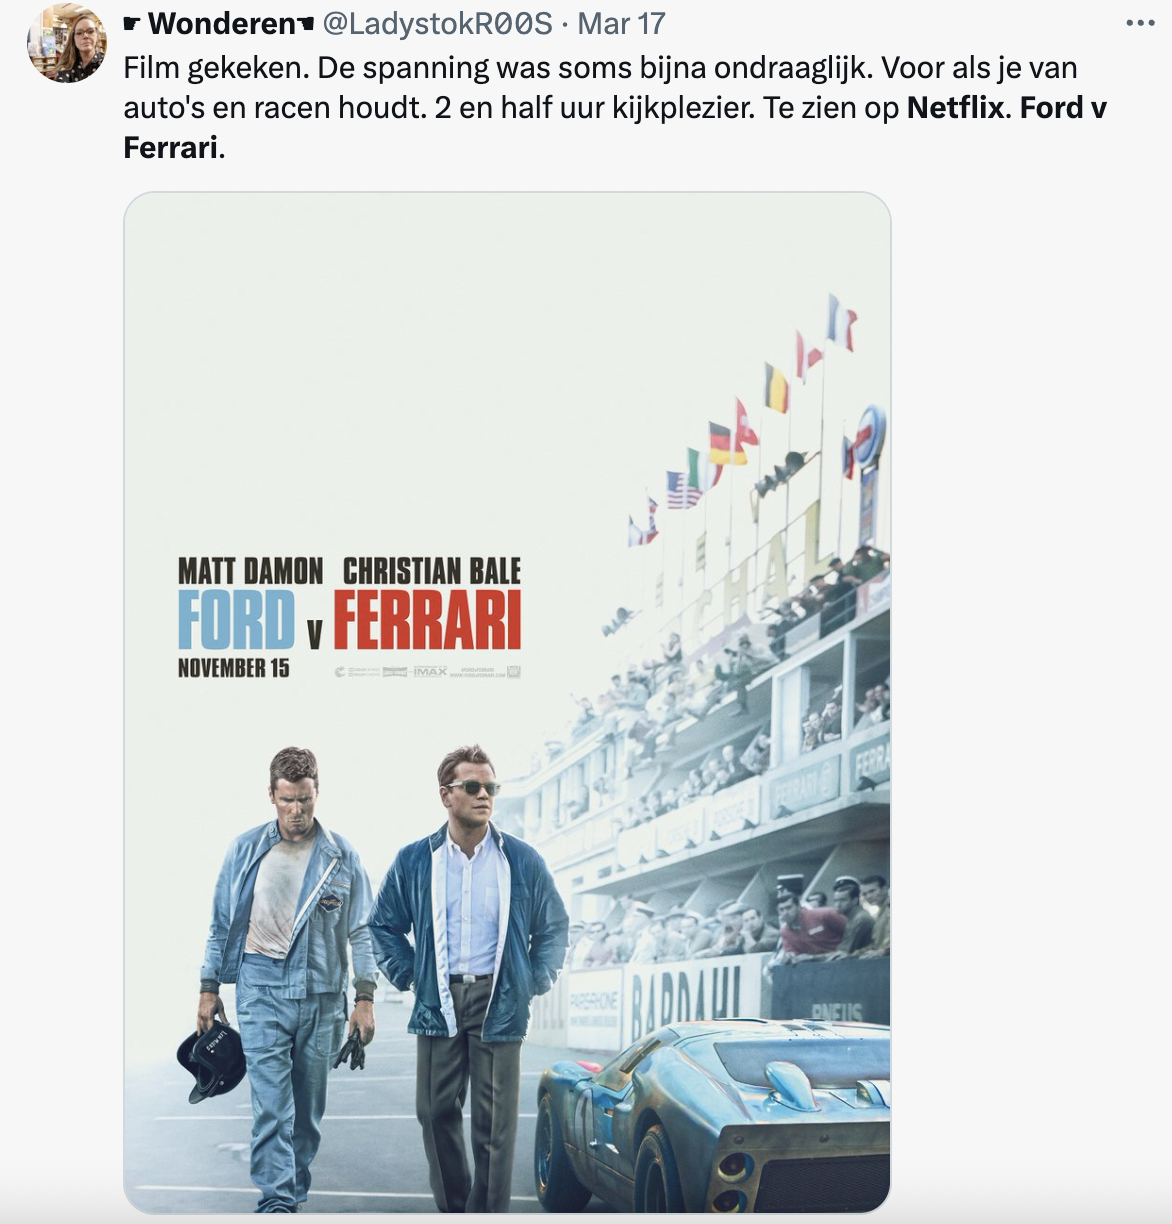Click the bold Ford v Ferrari title text
Image resolution: width=1172 pixels, height=1224 pixels.
click(615, 127)
